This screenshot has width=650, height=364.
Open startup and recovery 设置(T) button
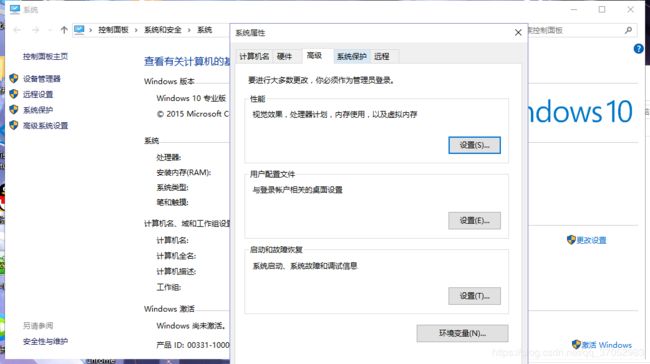tap(474, 296)
